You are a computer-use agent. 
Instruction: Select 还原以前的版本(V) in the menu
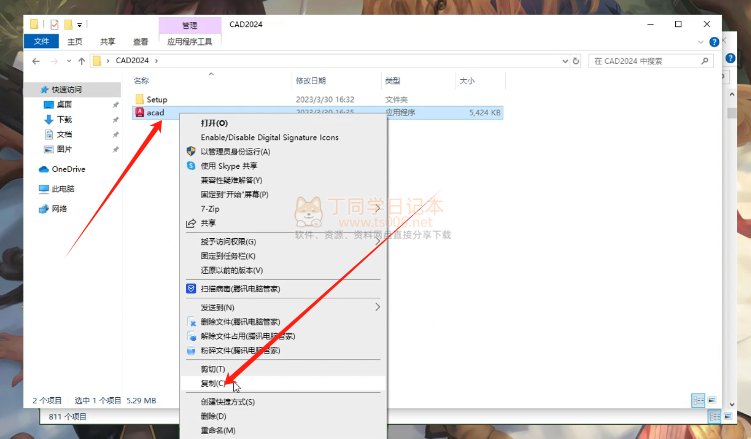pos(284,270)
